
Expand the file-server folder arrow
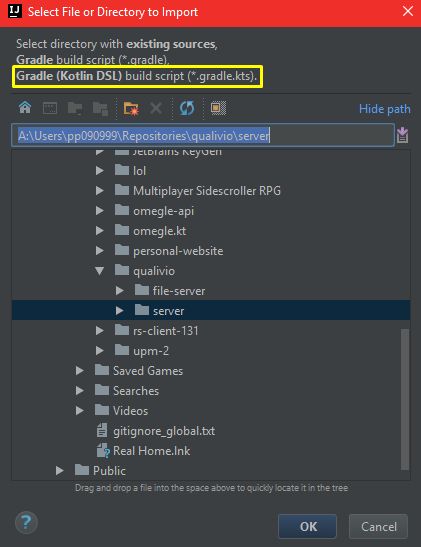pyautogui.click(x=120, y=291)
